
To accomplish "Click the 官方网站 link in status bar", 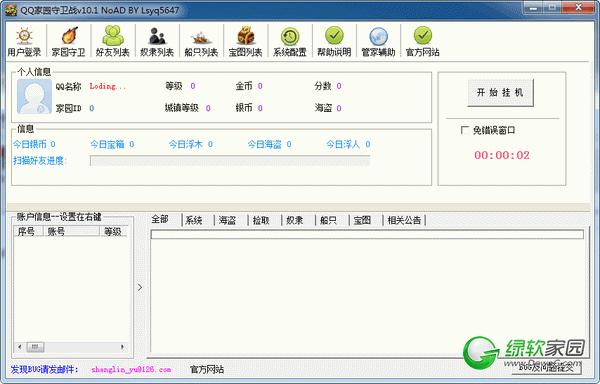I will [207, 369].
